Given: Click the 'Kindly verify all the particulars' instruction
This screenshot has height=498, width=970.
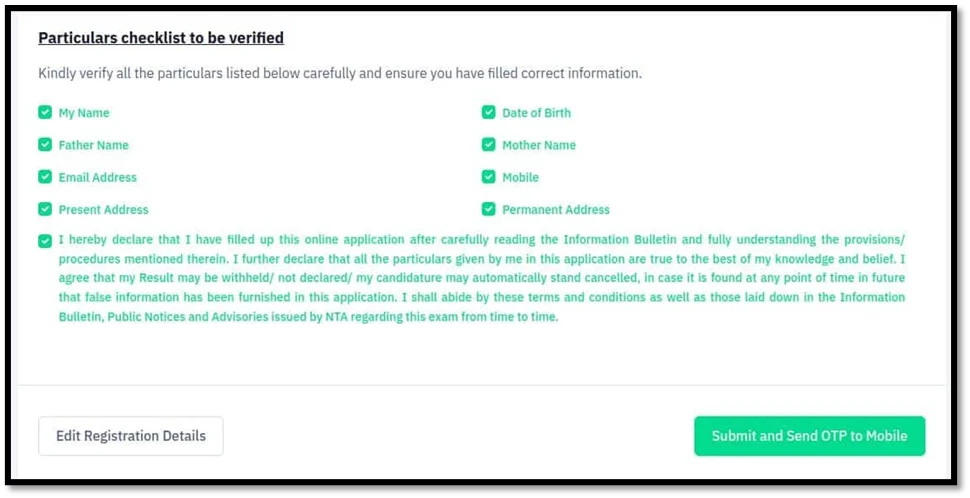Looking at the screenshot, I should pos(340,73).
